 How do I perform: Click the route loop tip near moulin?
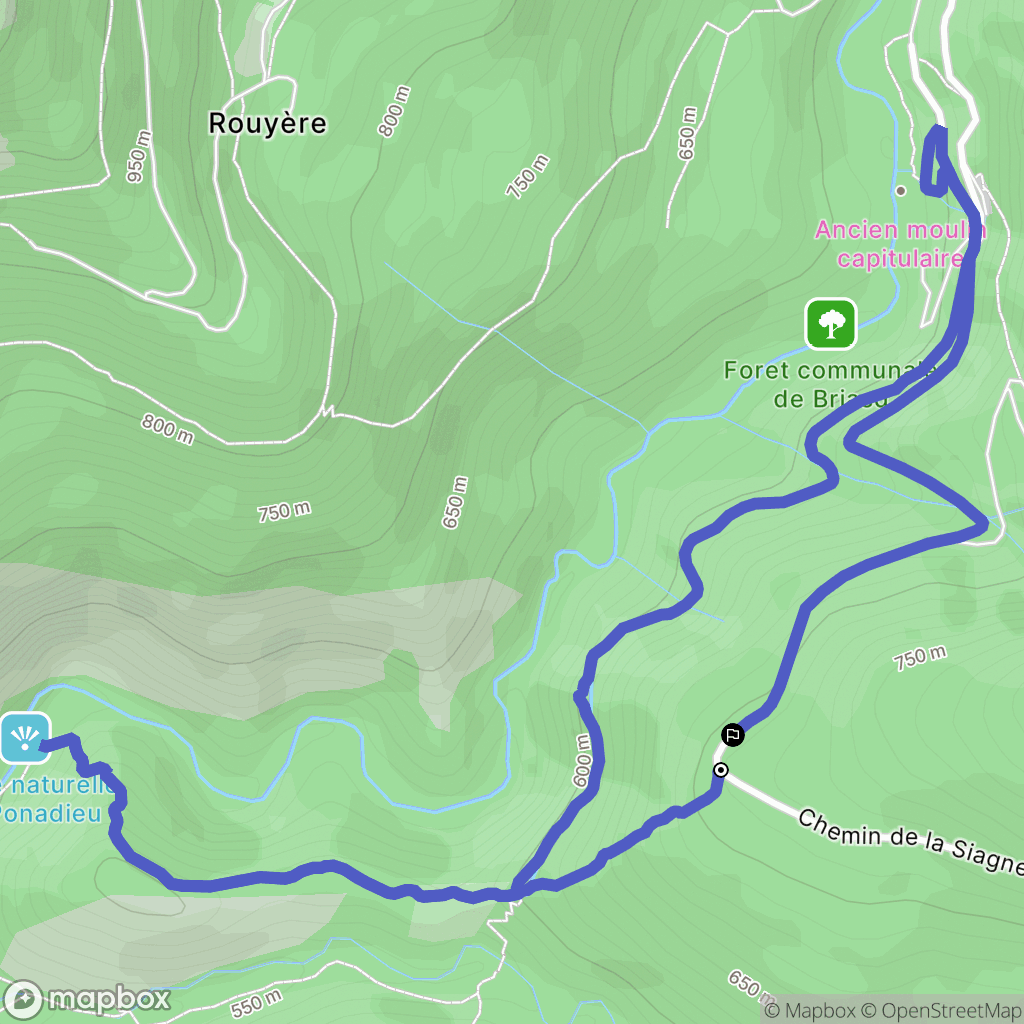click(x=939, y=129)
